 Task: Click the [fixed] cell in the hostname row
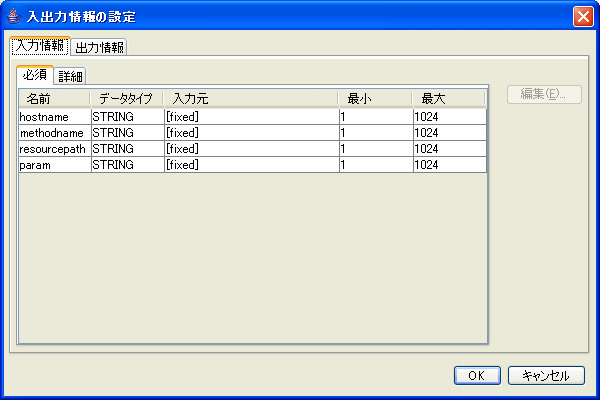pyautogui.click(x=251, y=117)
